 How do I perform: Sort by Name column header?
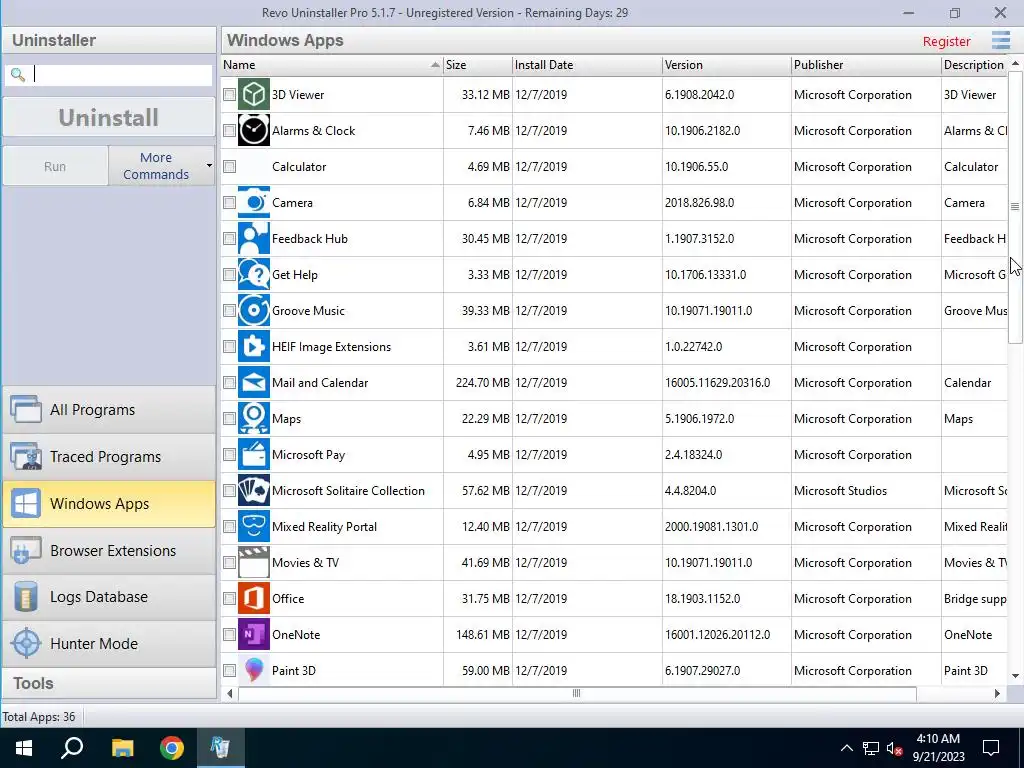(331, 65)
